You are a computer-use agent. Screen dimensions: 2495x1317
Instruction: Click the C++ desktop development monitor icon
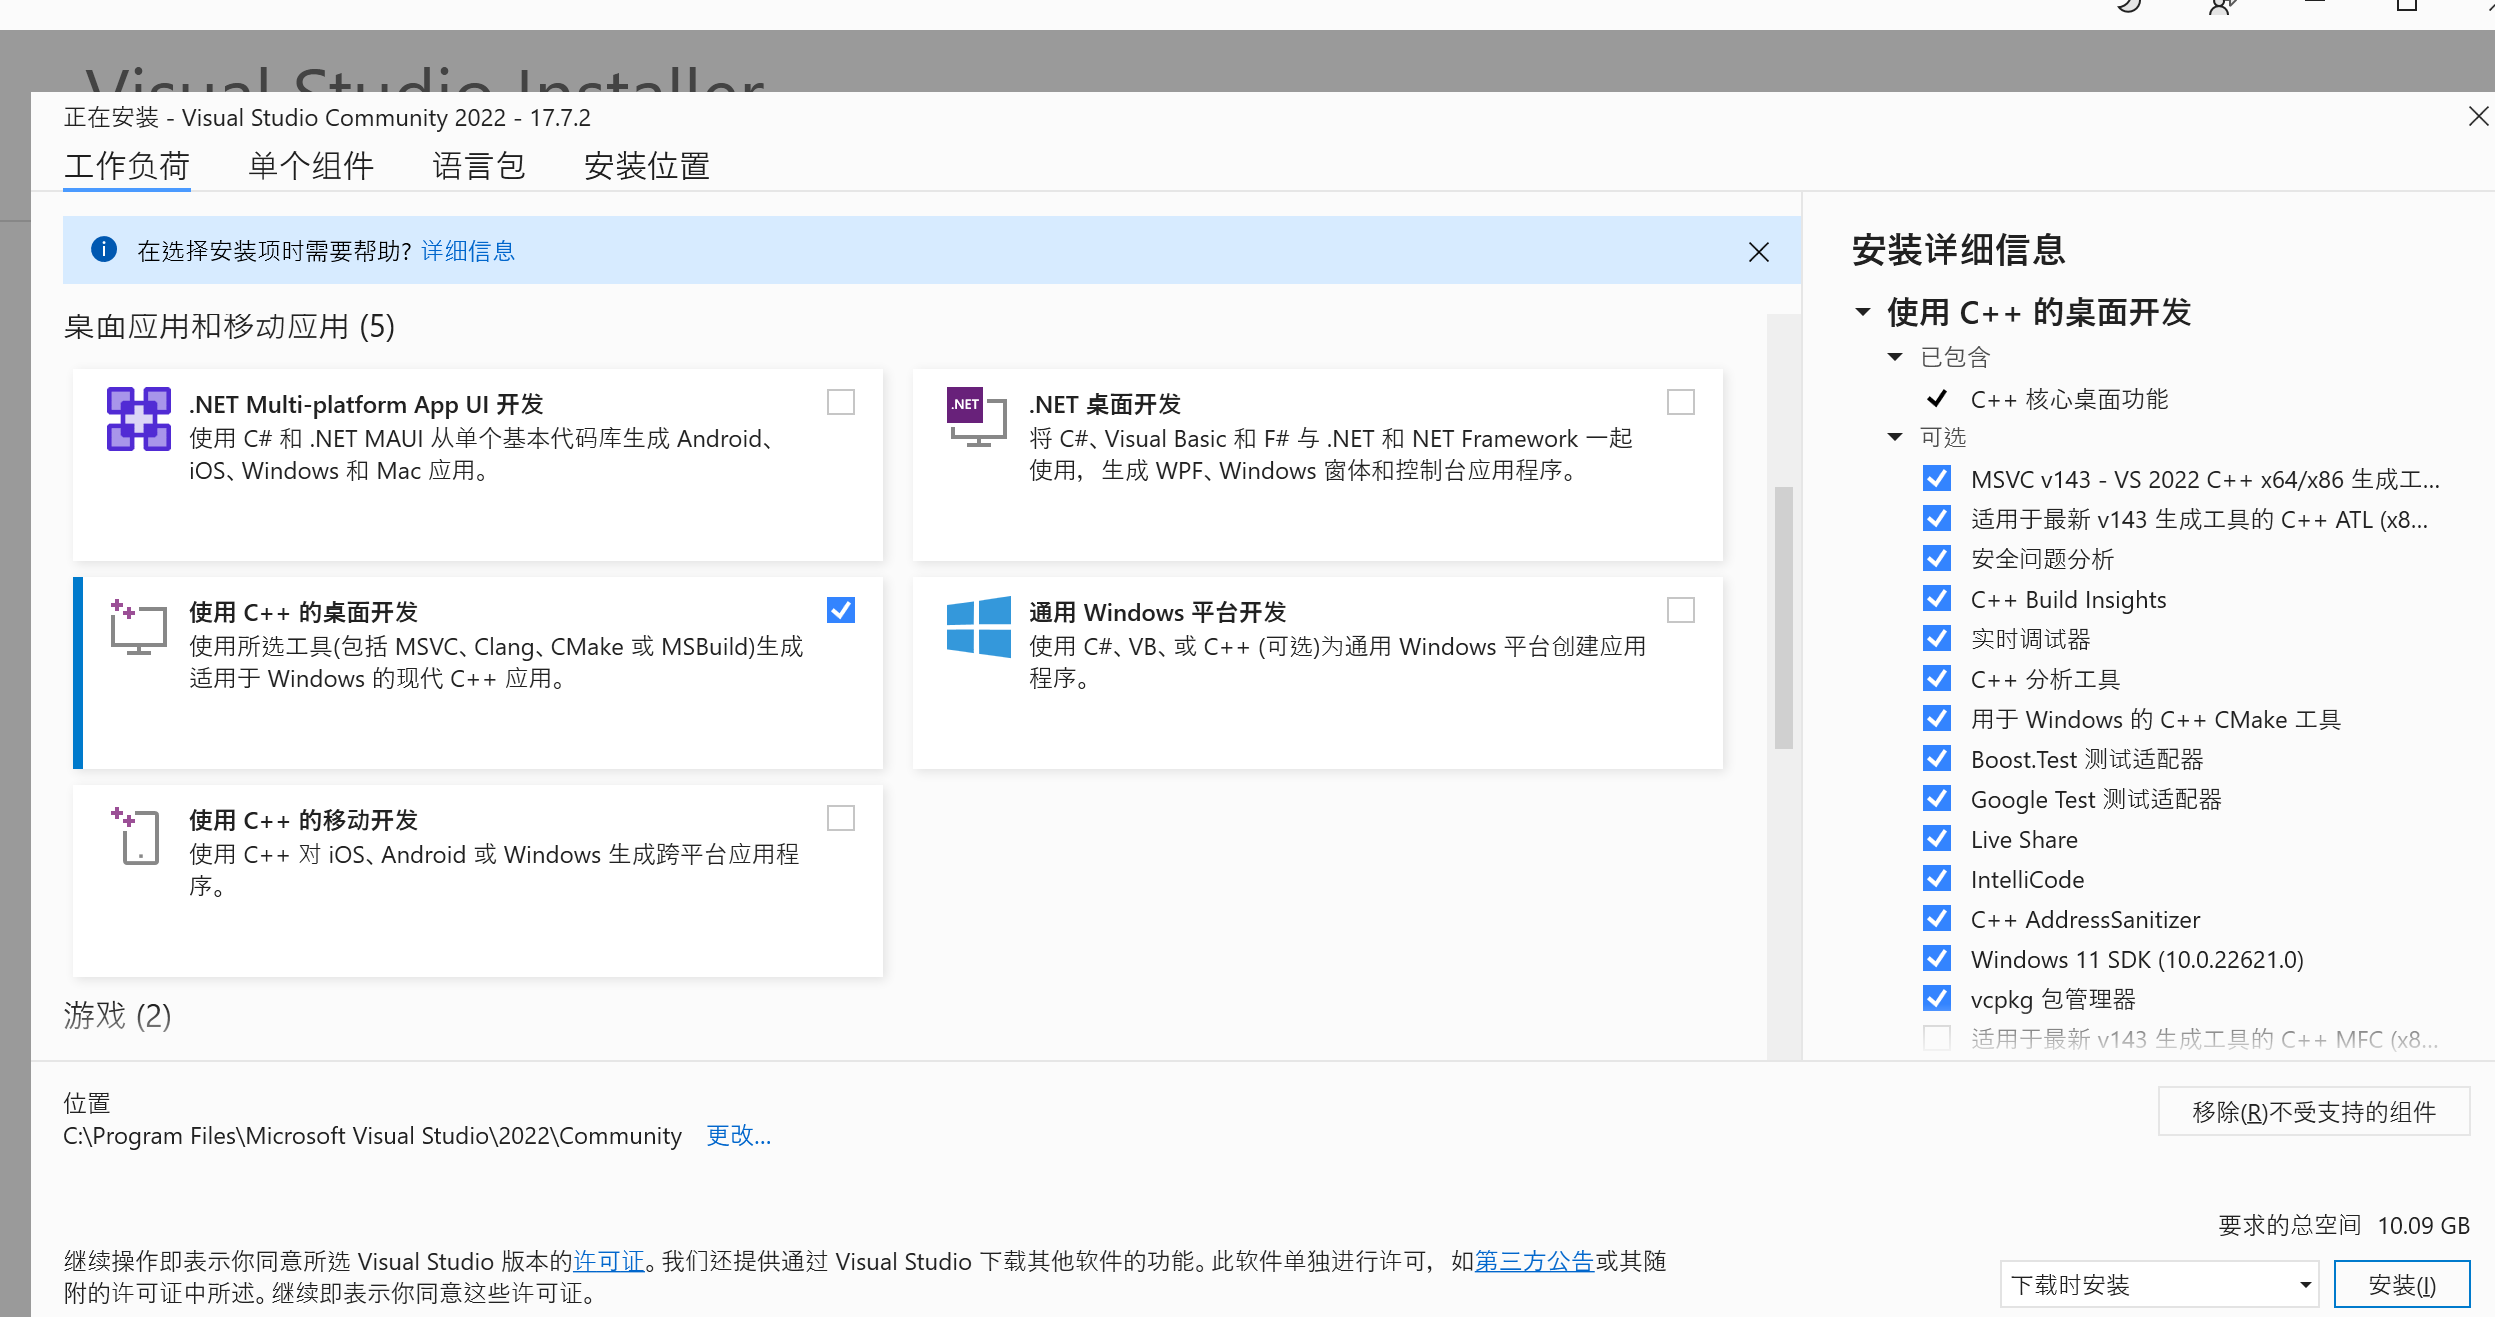138,628
